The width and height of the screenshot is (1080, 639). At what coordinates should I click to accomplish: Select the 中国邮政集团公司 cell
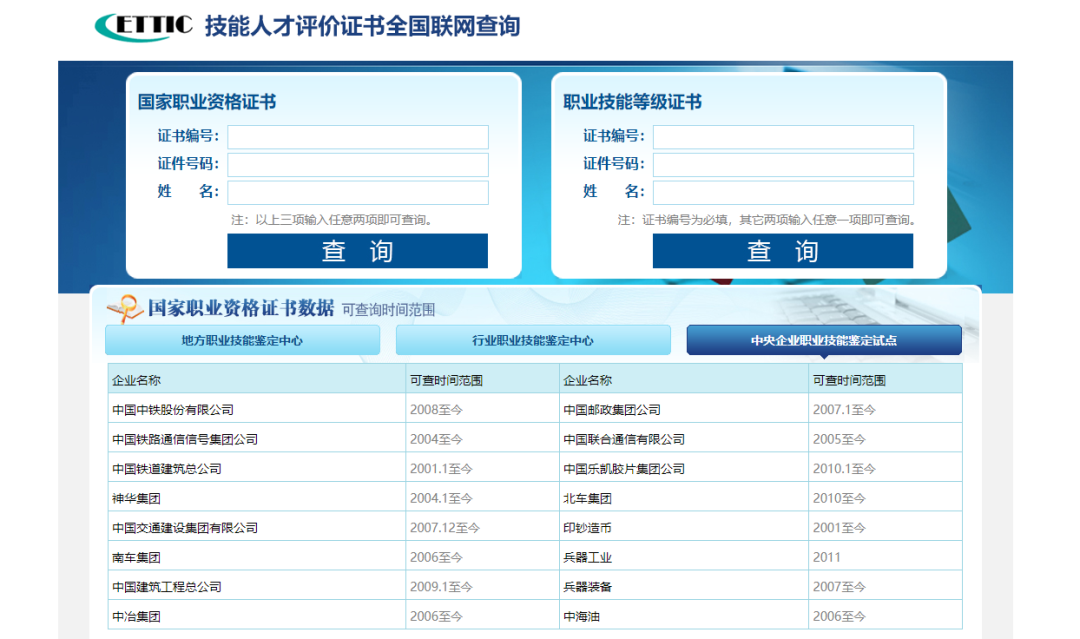coord(684,410)
